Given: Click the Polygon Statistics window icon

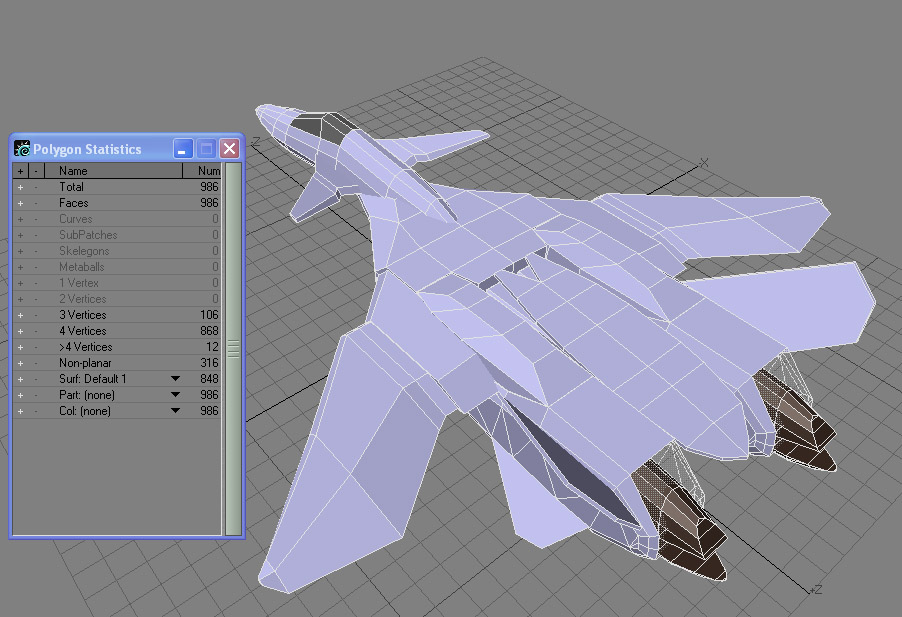Looking at the screenshot, I should point(22,149).
